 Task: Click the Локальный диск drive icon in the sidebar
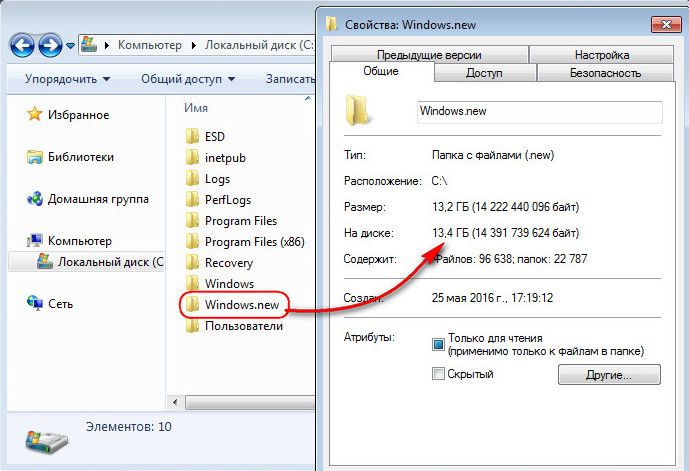44,261
